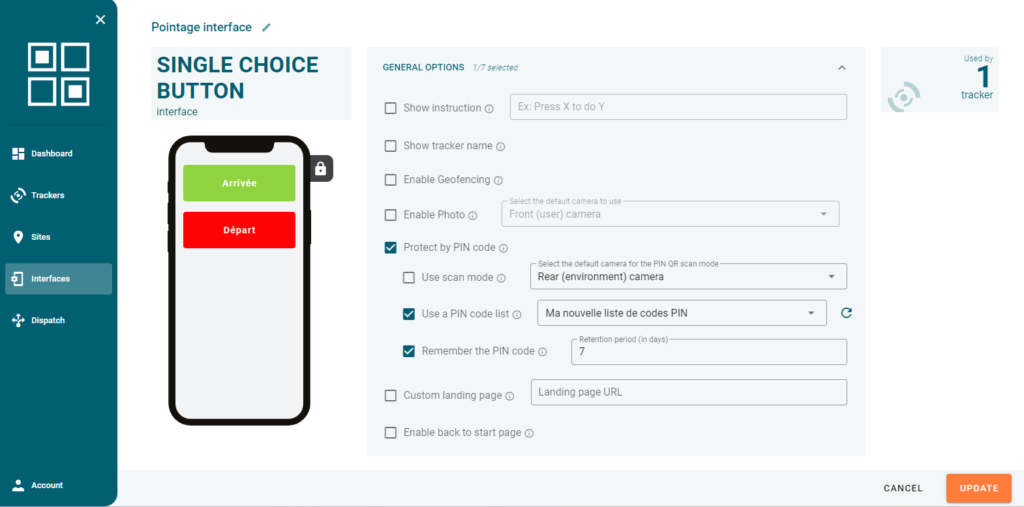Uncheck Protect by PIN code
Image resolution: width=1024 pixels, height=507 pixels.
391,248
